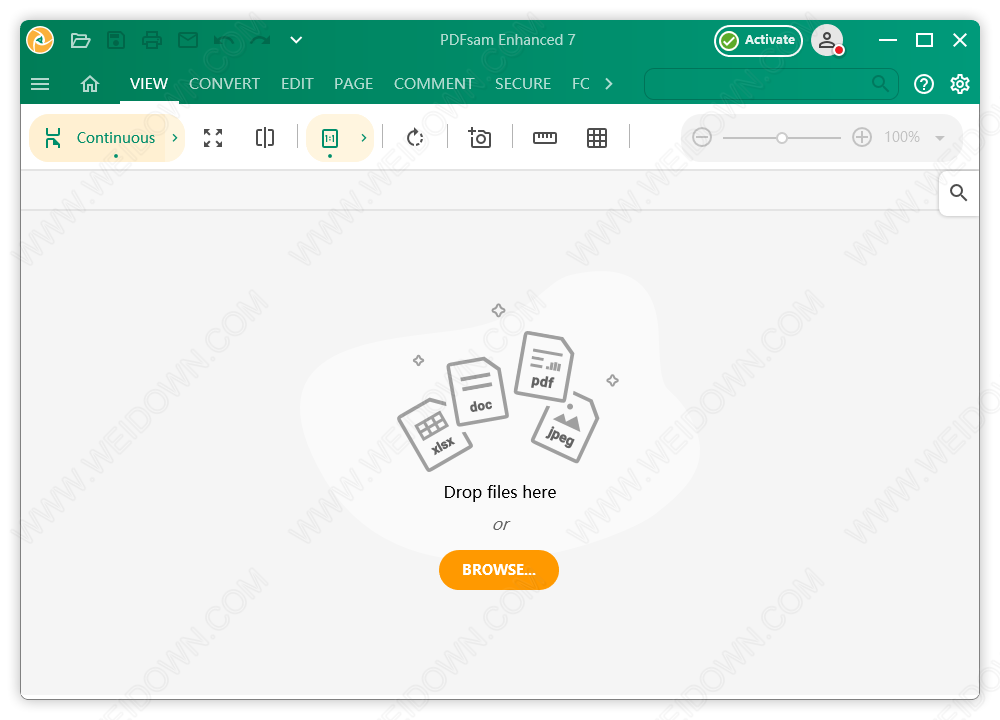The width and height of the screenshot is (1000, 720).
Task: Select the Continuous page display mode
Action: 99,138
